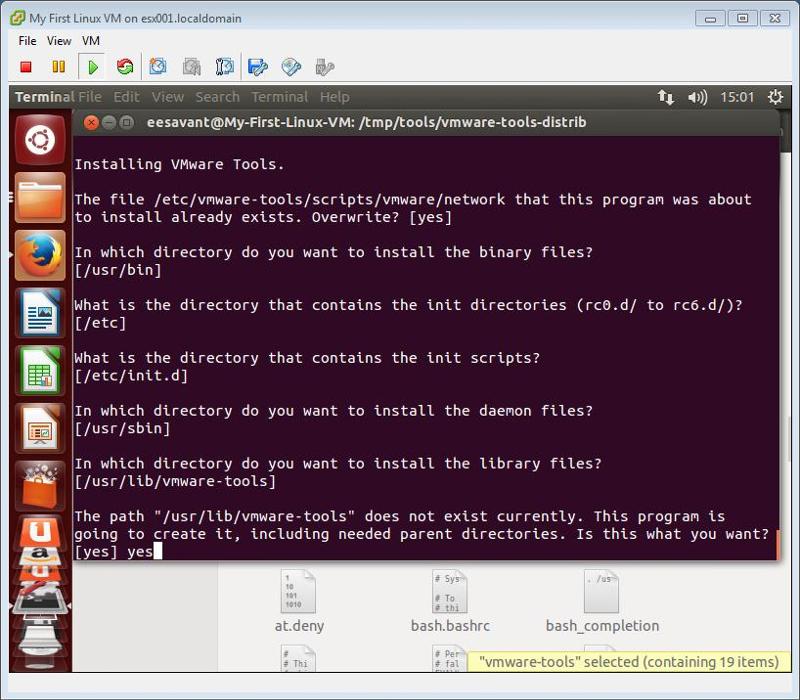The image size is (800, 700).
Task: Select the bash.bashrc file in Files window
Action: tap(450, 601)
